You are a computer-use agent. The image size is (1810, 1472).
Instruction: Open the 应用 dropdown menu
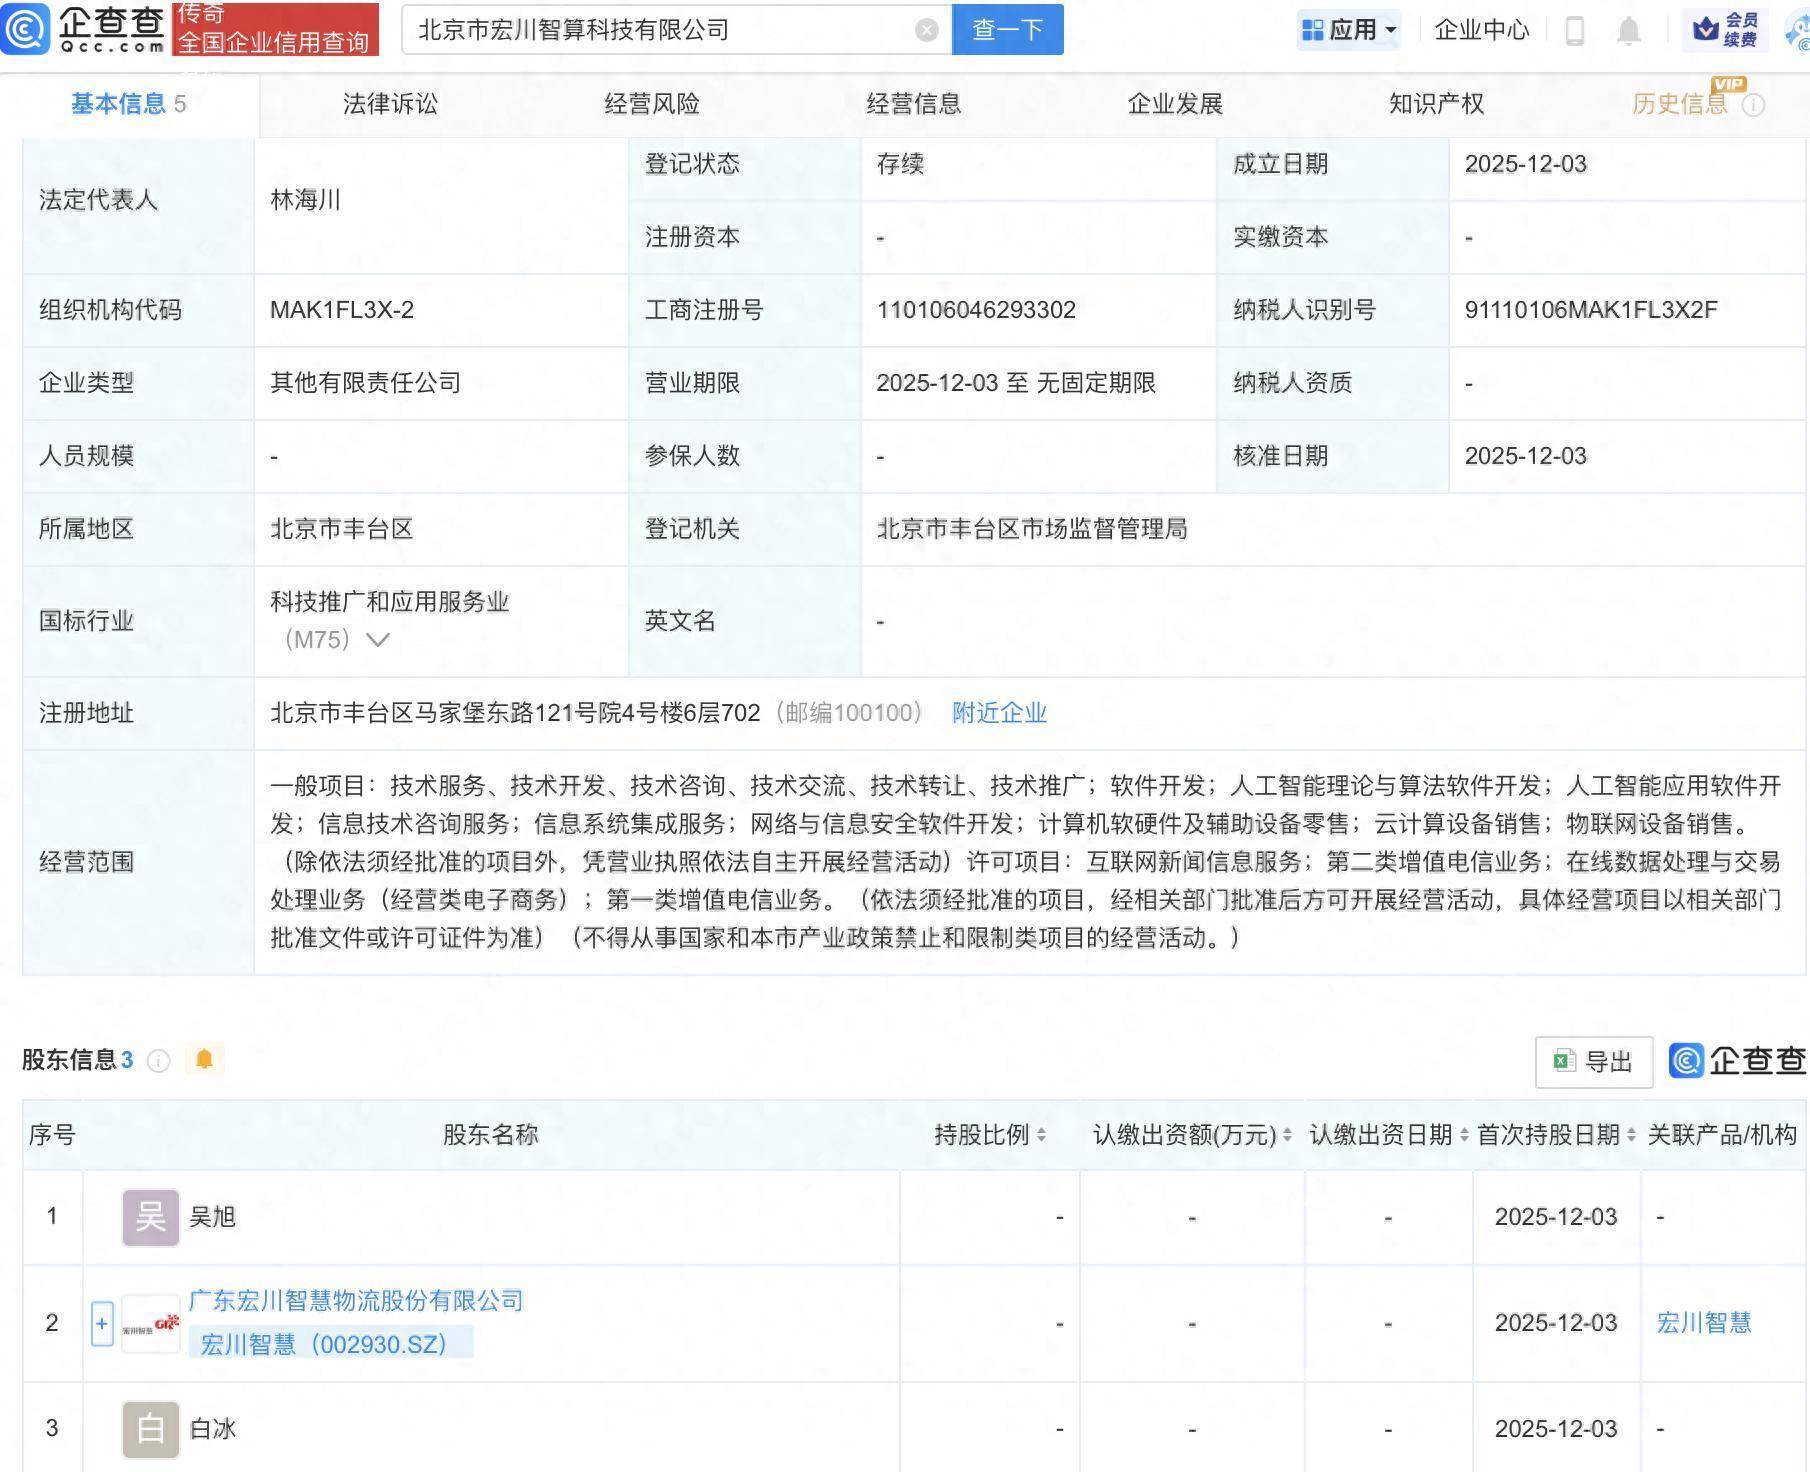click(1349, 30)
